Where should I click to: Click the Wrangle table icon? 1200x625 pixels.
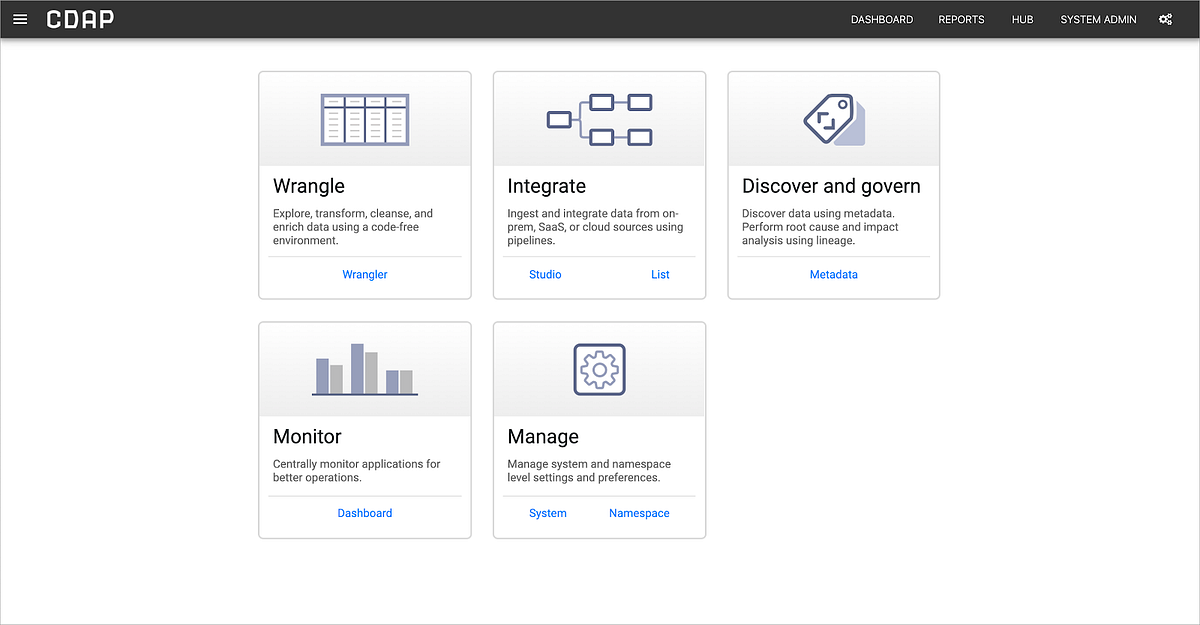point(364,117)
